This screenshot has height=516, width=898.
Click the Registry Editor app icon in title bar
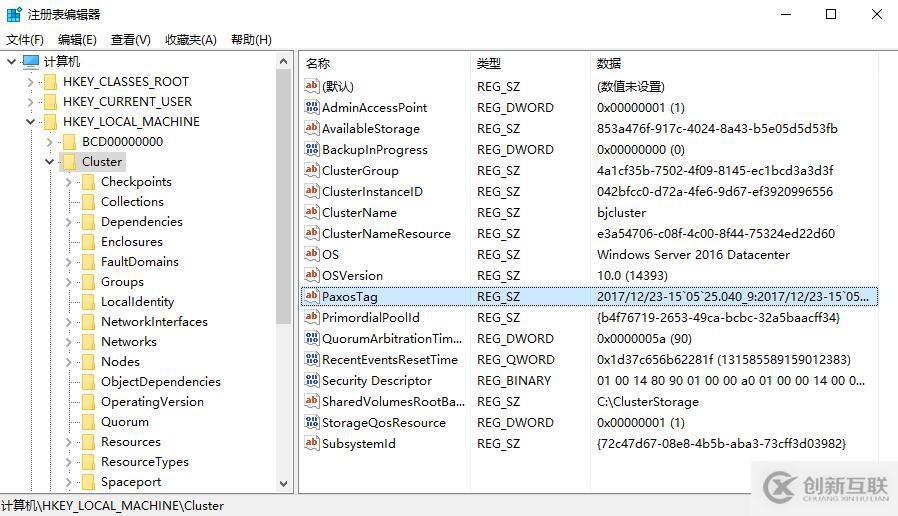click(14, 14)
